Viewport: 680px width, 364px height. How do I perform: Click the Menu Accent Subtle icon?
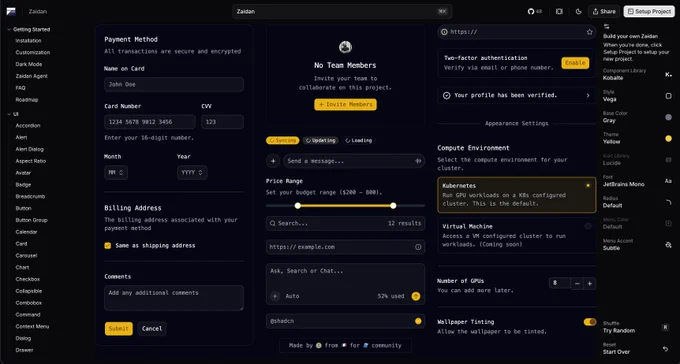click(x=668, y=245)
